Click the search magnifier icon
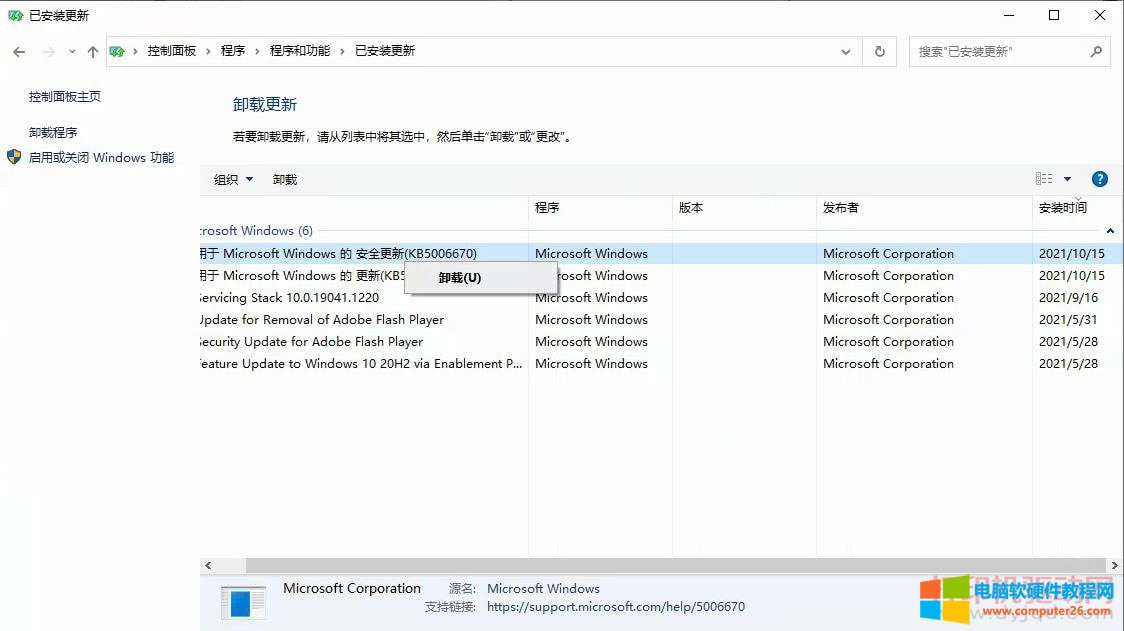1124x631 pixels. 1096,52
